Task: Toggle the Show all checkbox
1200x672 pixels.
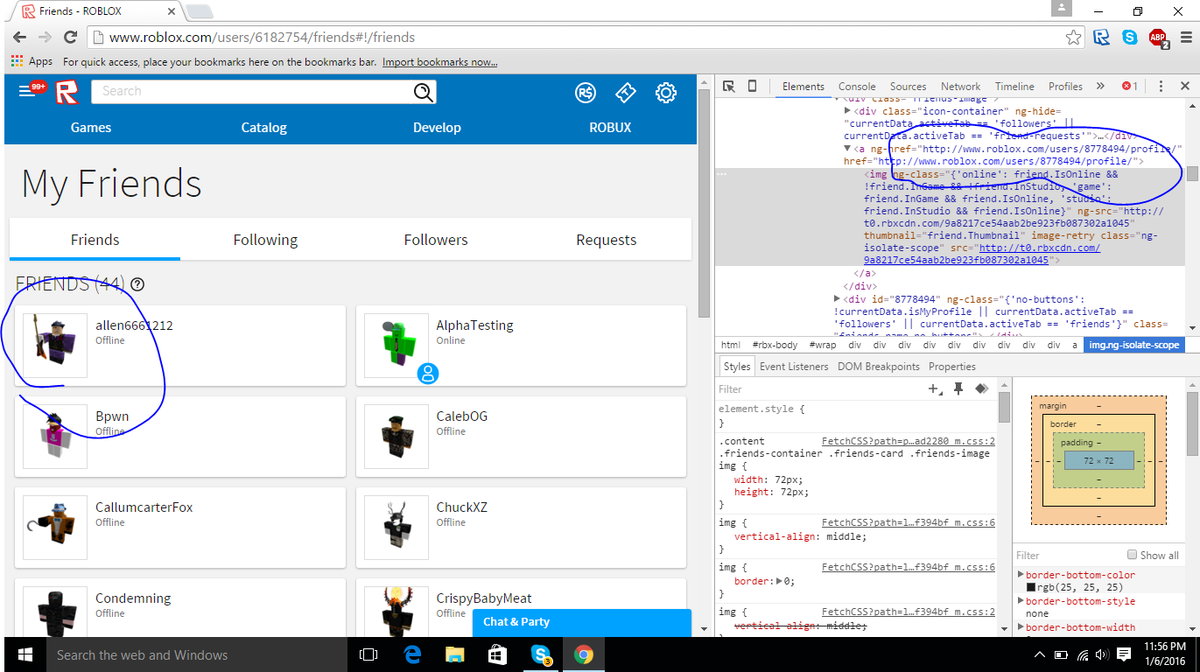Action: (1132, 555)
